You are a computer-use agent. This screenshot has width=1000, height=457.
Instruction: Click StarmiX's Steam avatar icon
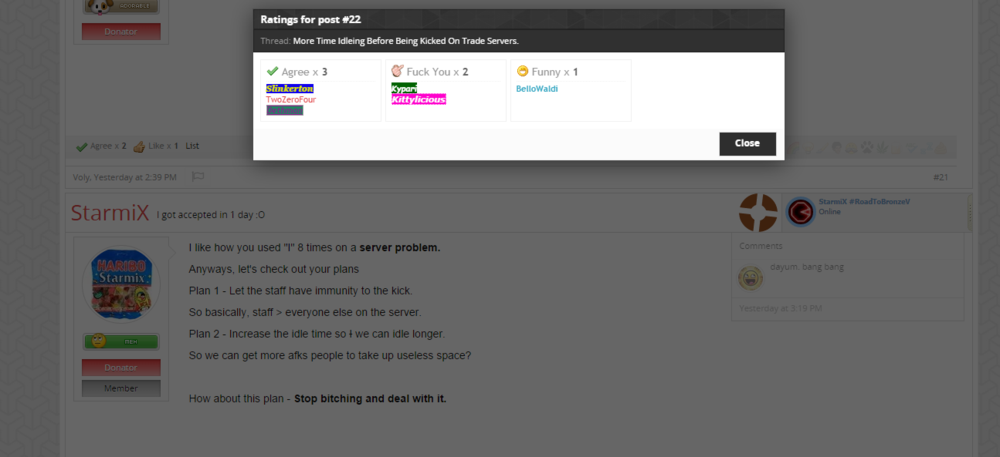click(x=800, y=213)
